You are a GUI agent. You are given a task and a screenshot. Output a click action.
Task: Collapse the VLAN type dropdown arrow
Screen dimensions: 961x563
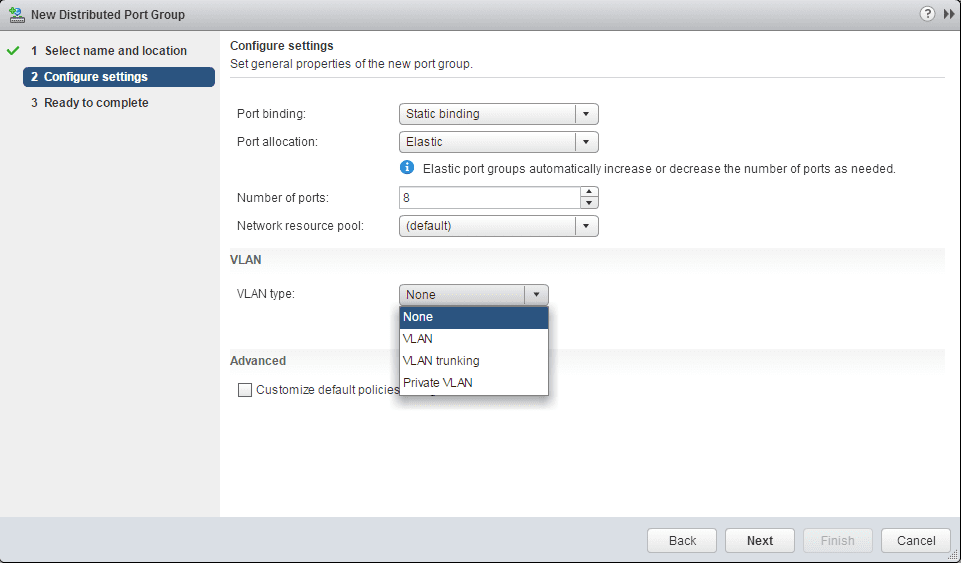click(536, 295)
